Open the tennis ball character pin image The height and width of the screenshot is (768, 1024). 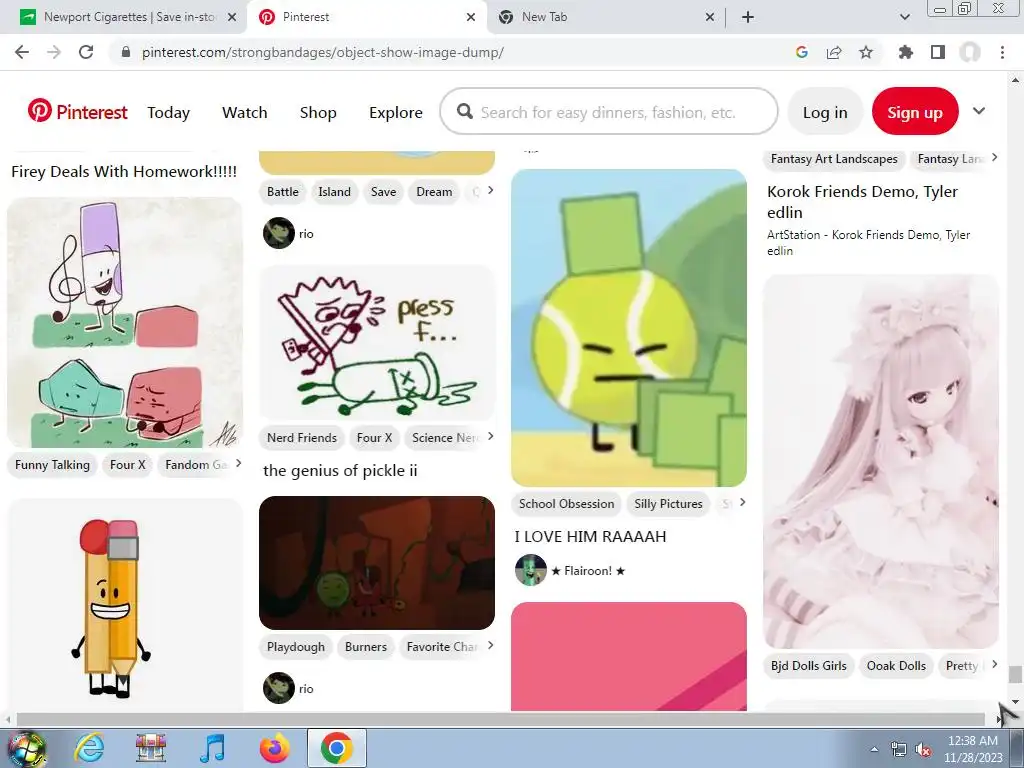pos(629,328)
